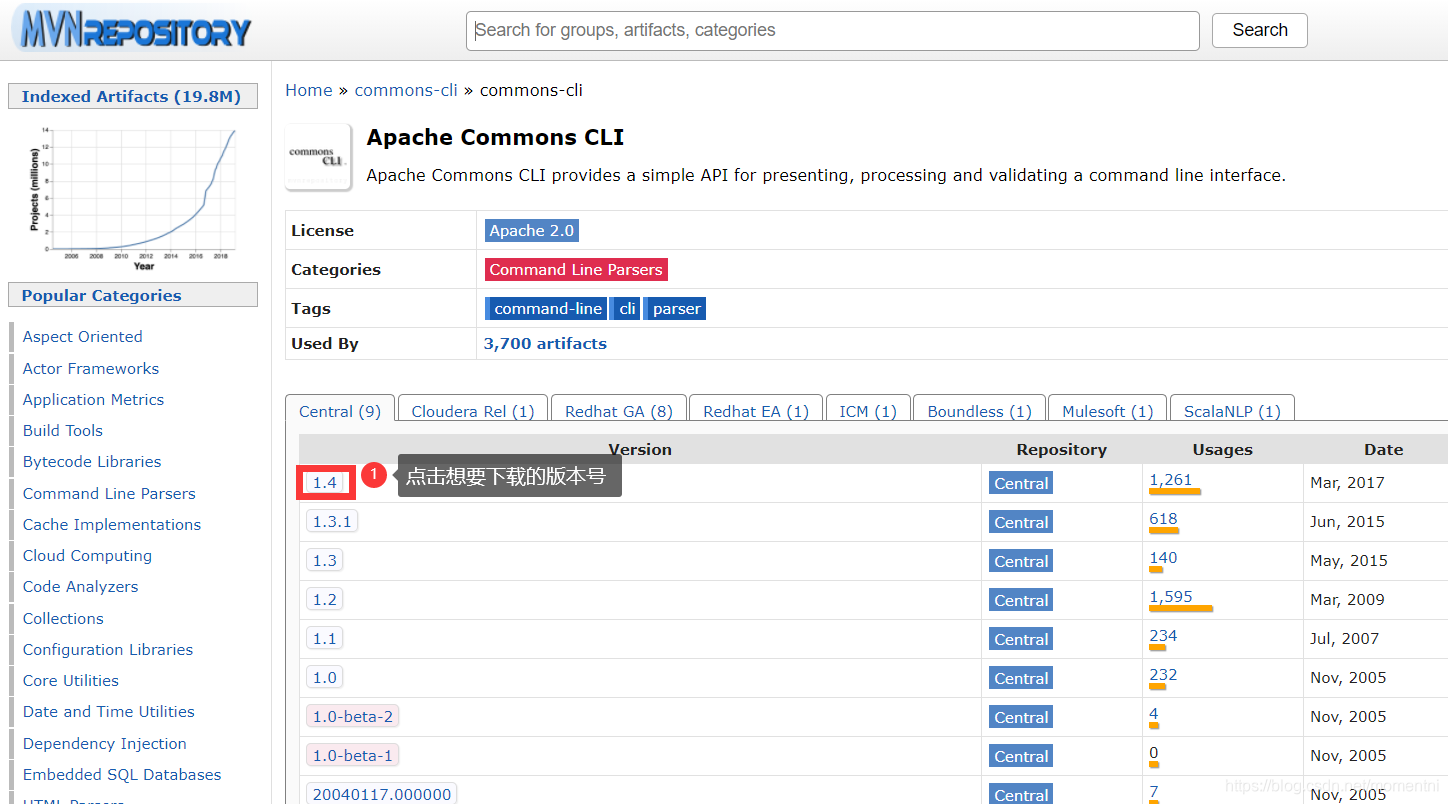View the 3,700 artifacts used by list
Screen dimensions: 1448x804
coord(545,343)
